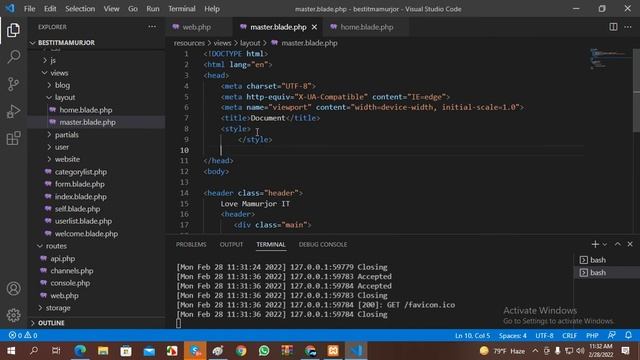Screen dimensions: 640x360
Task: Open notifications bell in status bar
Action: [628, 336]
